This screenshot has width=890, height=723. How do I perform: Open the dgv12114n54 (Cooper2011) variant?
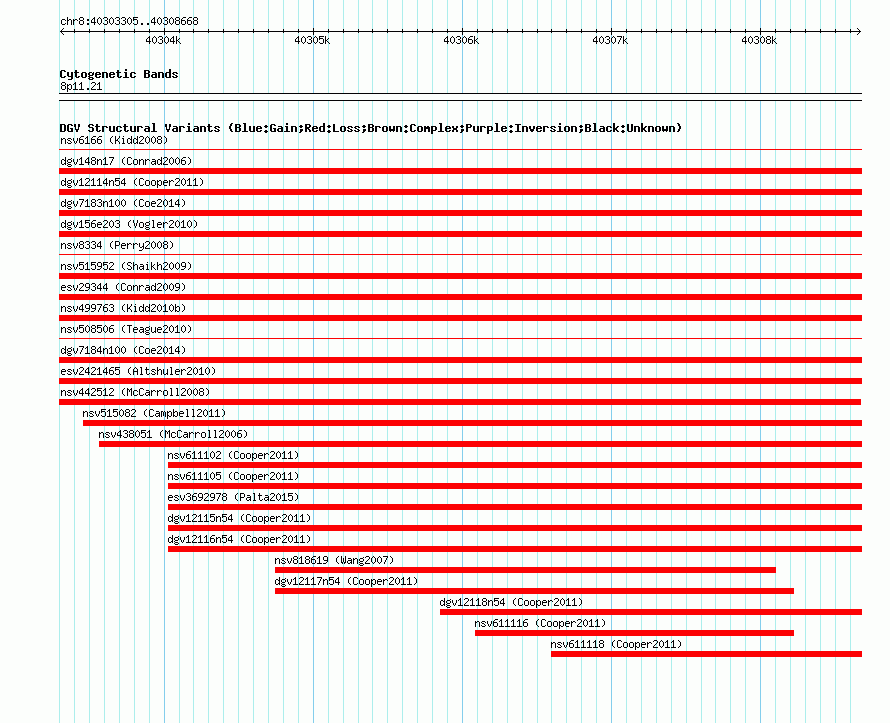tap(132, 182)
